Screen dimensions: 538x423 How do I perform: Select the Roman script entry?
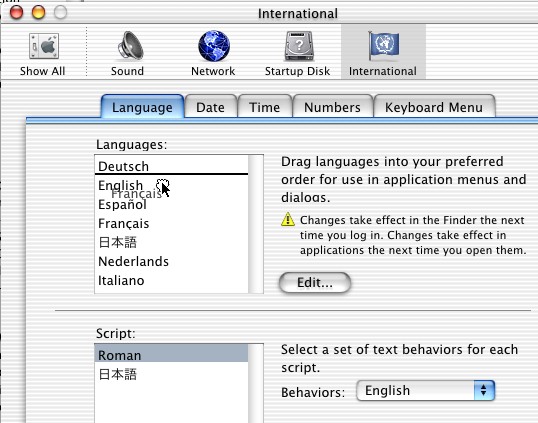click(171, 355)
